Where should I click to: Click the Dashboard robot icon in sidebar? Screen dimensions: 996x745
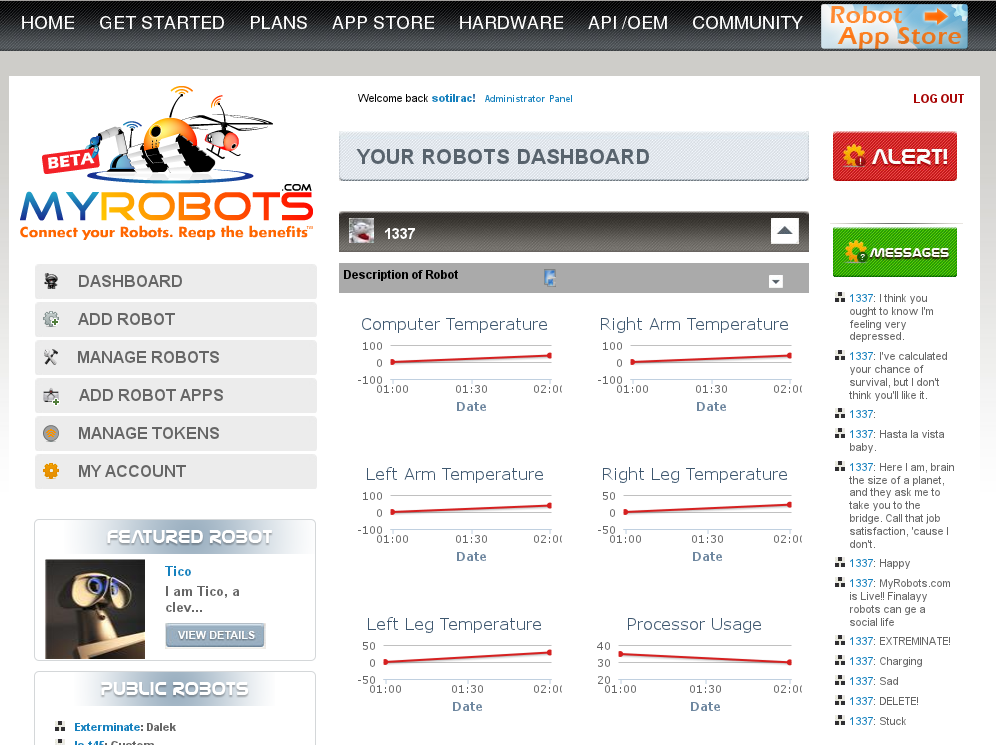pos(51,282)
